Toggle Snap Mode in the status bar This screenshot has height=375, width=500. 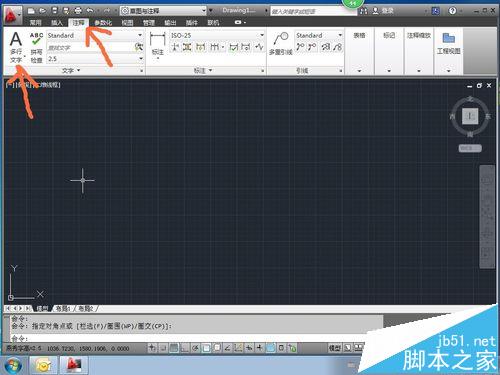(x=163, y=348)
